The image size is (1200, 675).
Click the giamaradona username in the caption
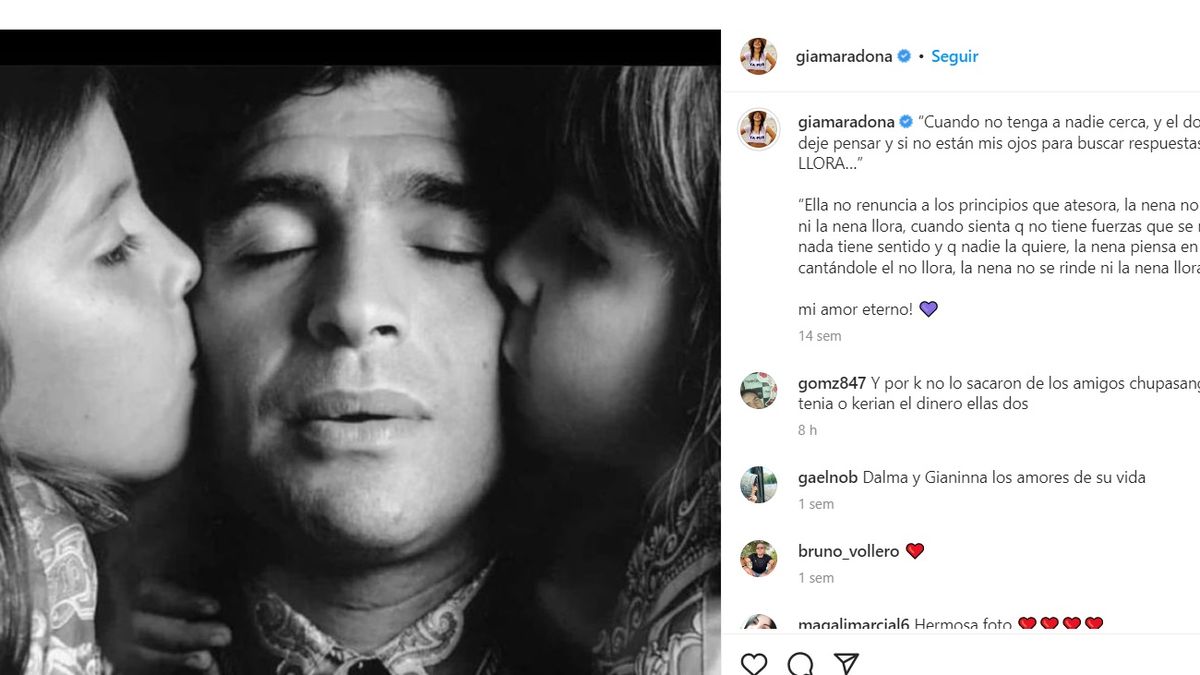pos(846,122)
